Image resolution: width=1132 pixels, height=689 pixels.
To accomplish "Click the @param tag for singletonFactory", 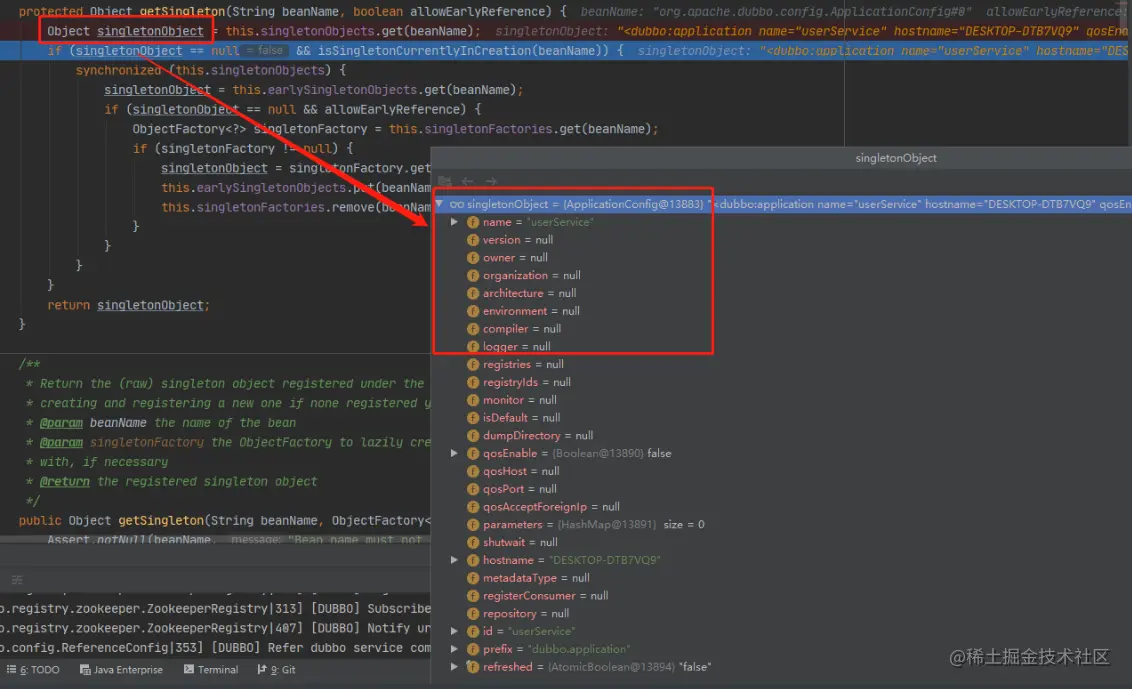I will (61, 443).
